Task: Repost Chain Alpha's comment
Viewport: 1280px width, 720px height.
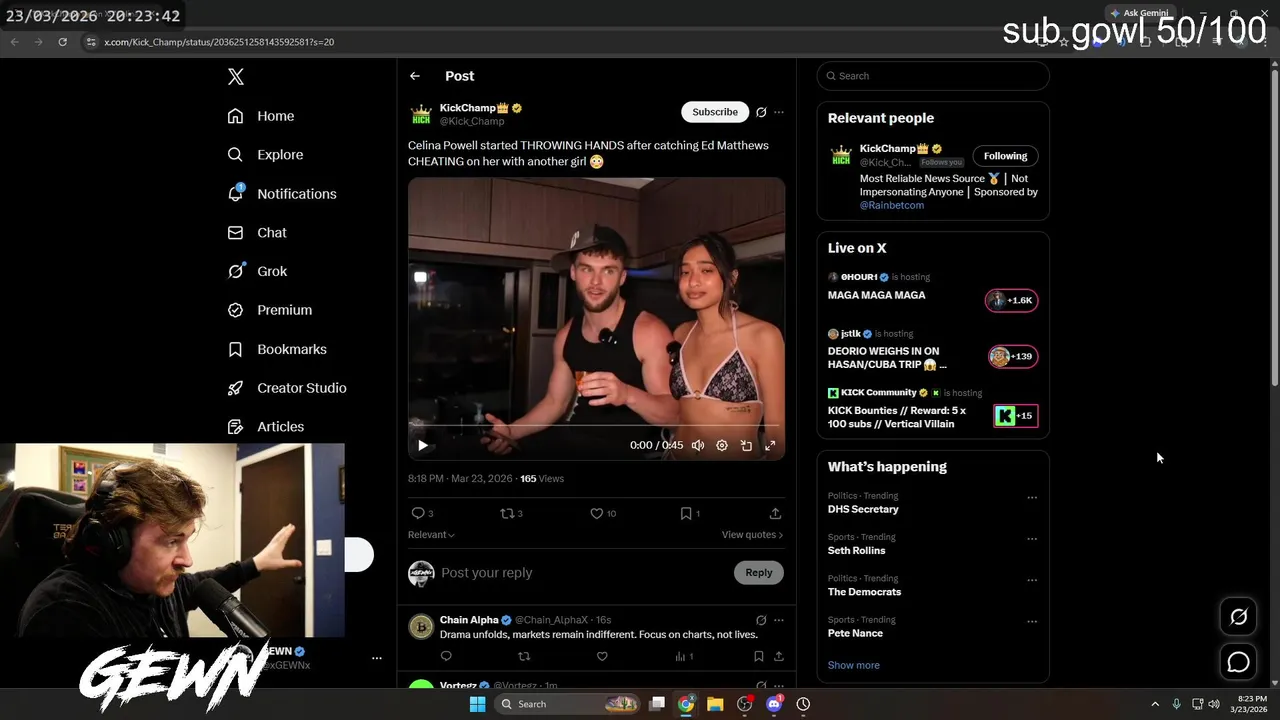Action: (524, 656)
